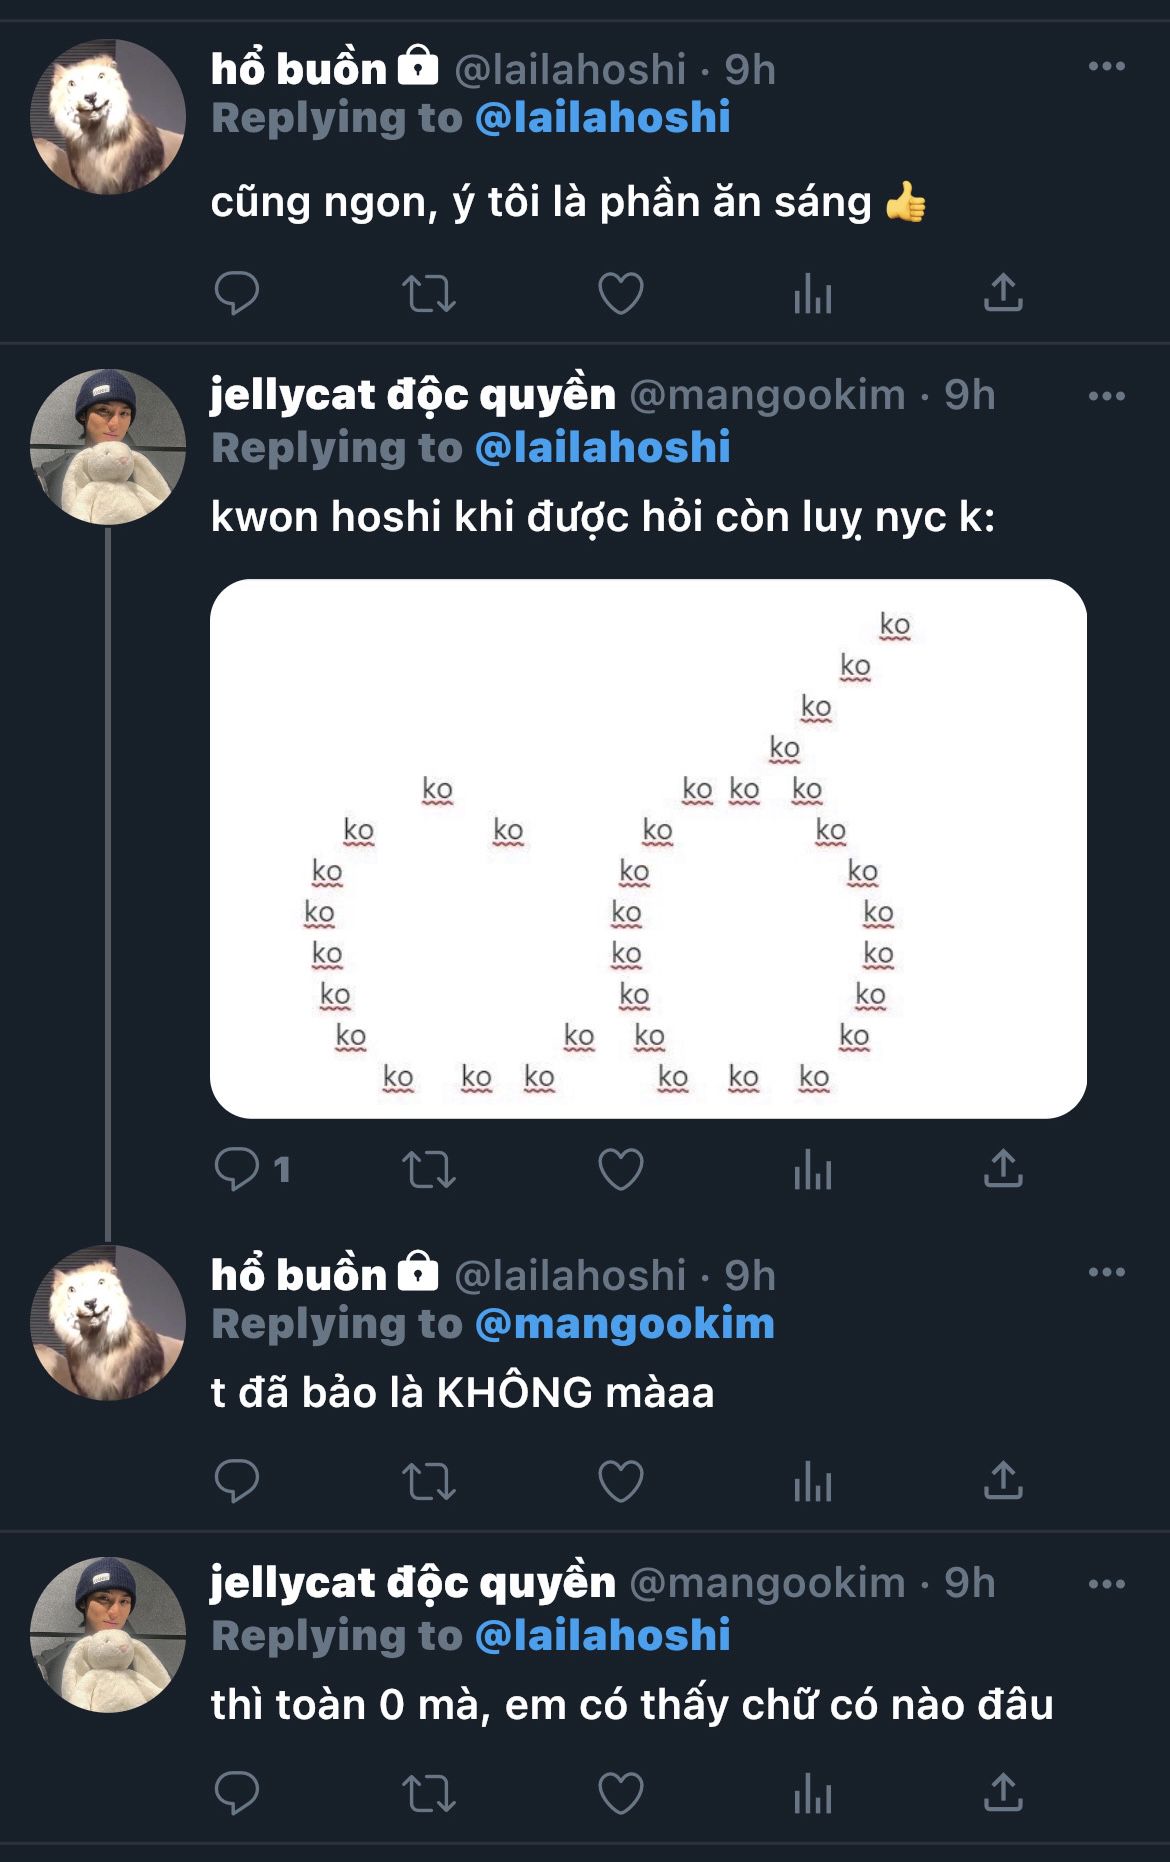Like the 't đã bảo là KHÔNG' tweet

[x=621, y=1481]
